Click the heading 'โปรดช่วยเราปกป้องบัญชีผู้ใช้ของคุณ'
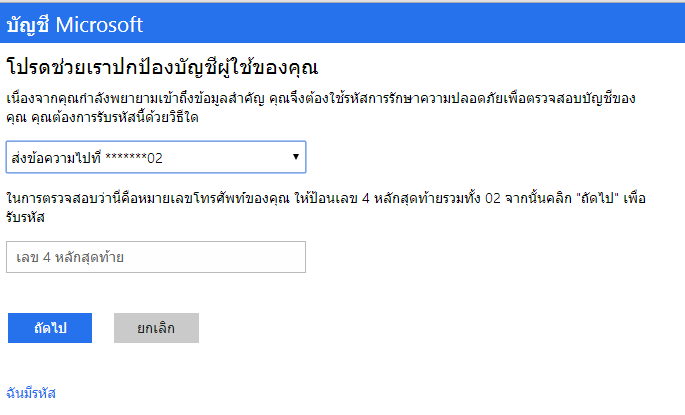Viewport: 685px width, 415px height. pyautogui.click(x=162, y=68)
